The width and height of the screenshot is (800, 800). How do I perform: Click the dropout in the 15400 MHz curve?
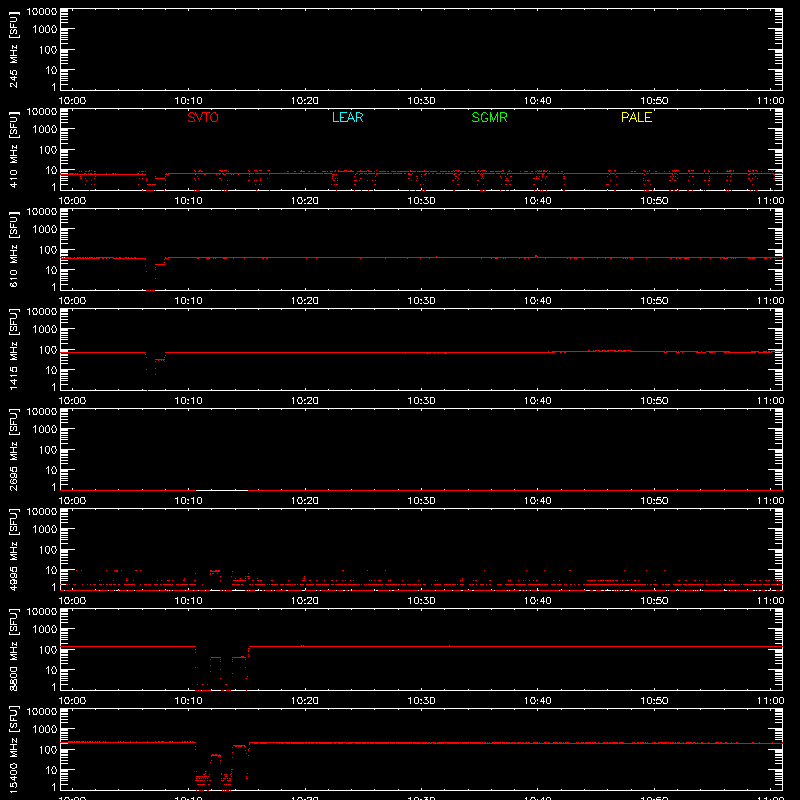tap(222, 765)
